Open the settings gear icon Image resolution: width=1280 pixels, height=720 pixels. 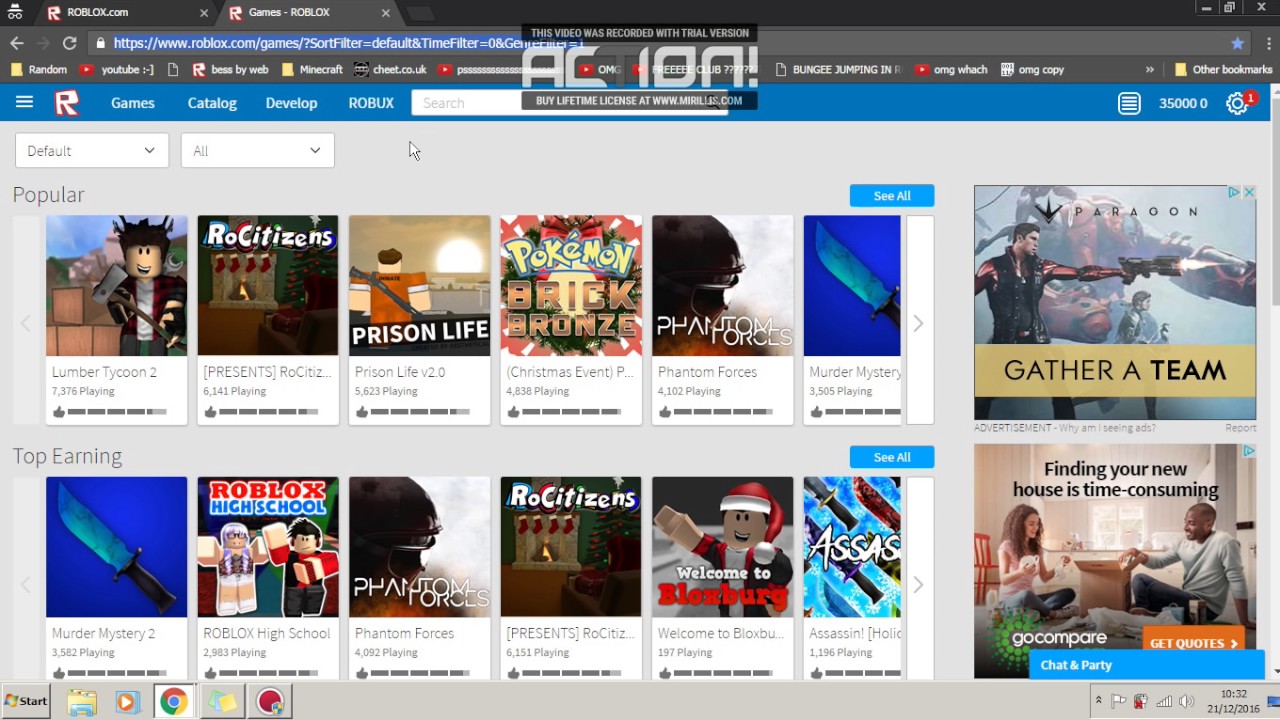[x=1237, y=103]
